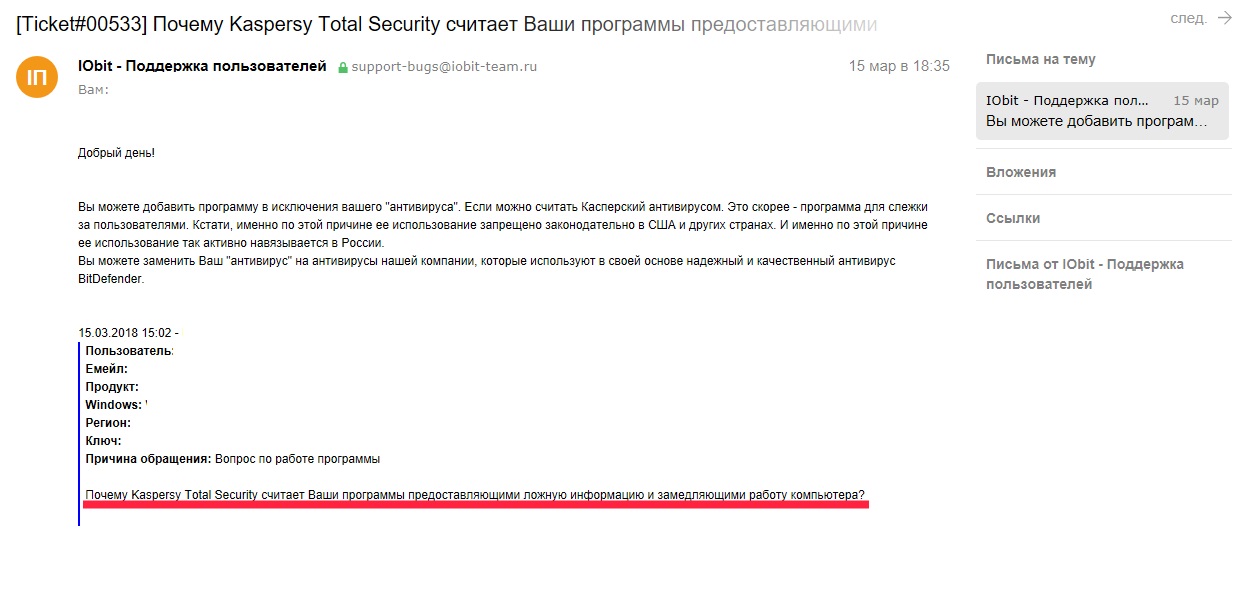Click the support-bugs@iobit-team.ru email address
1241x600 pixels.
[x=444, y=67]
